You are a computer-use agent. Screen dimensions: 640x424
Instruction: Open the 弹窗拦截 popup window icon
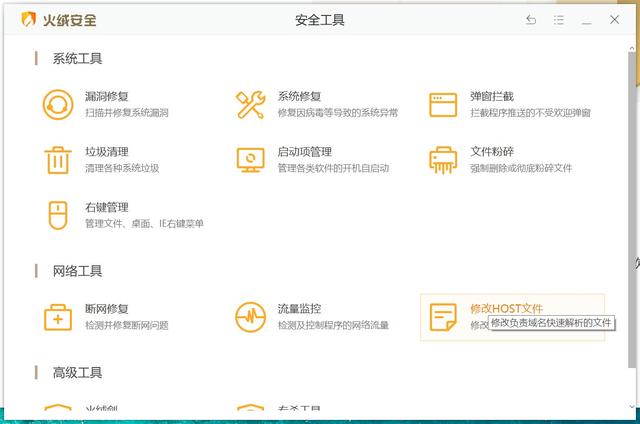coord(443,105)
